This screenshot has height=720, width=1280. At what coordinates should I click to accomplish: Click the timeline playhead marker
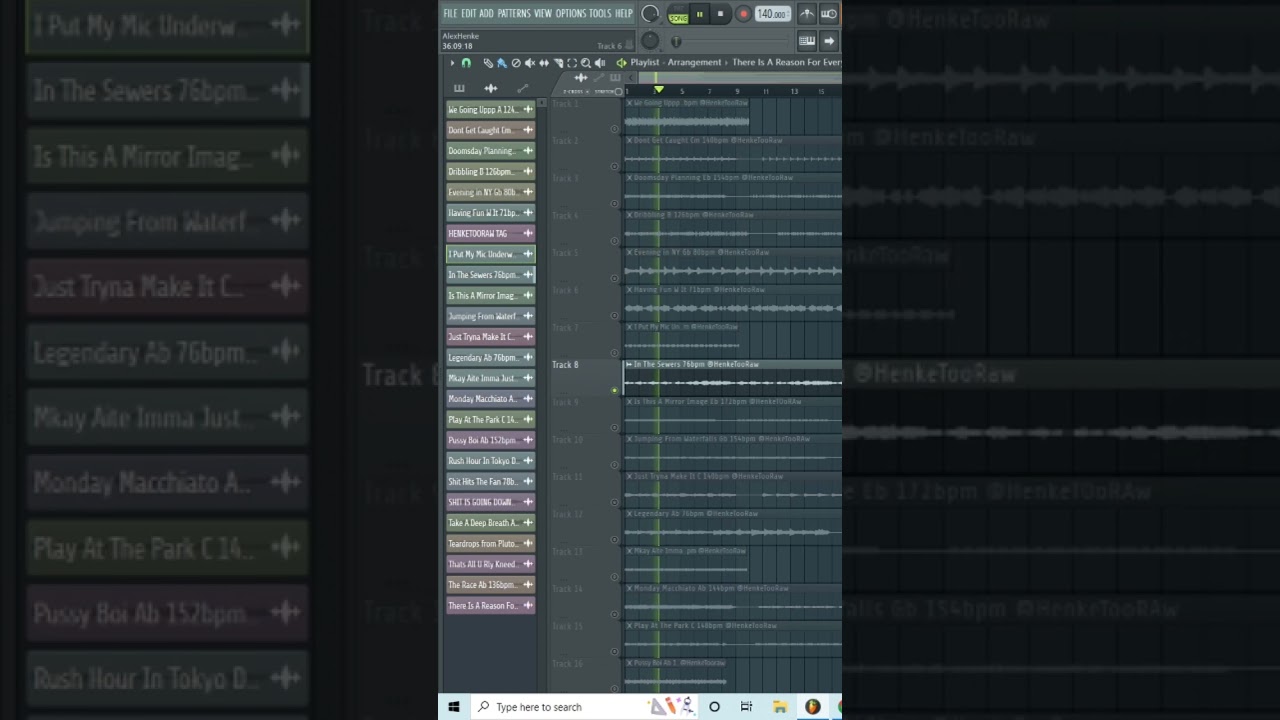(x=659, y=90)
